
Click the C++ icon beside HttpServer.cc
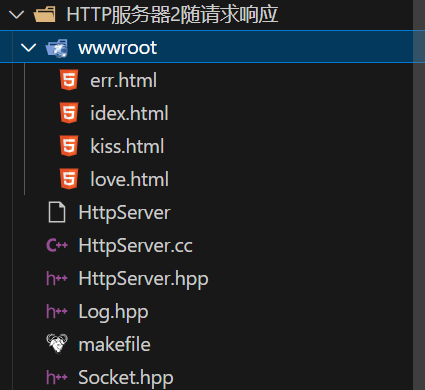click(57, 246)
